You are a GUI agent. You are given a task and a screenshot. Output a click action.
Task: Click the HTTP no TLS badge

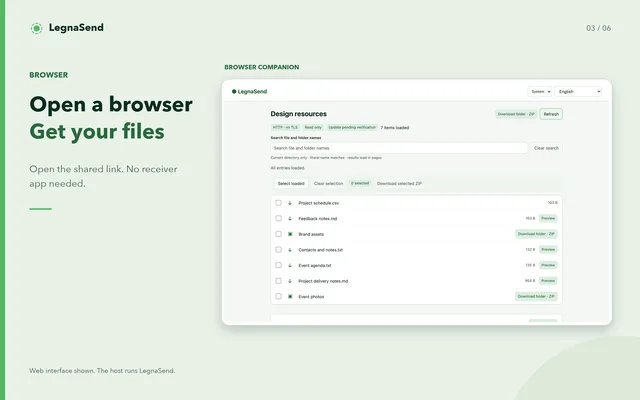point(285,127)
